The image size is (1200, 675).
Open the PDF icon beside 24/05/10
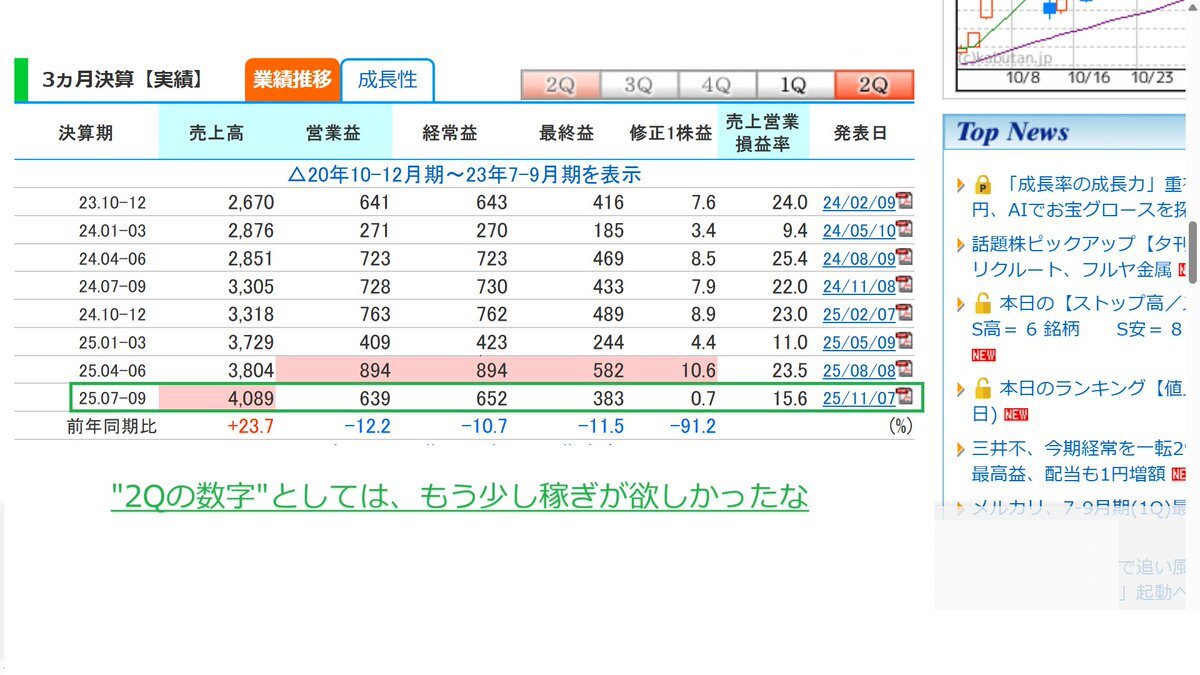coord(904,229)
